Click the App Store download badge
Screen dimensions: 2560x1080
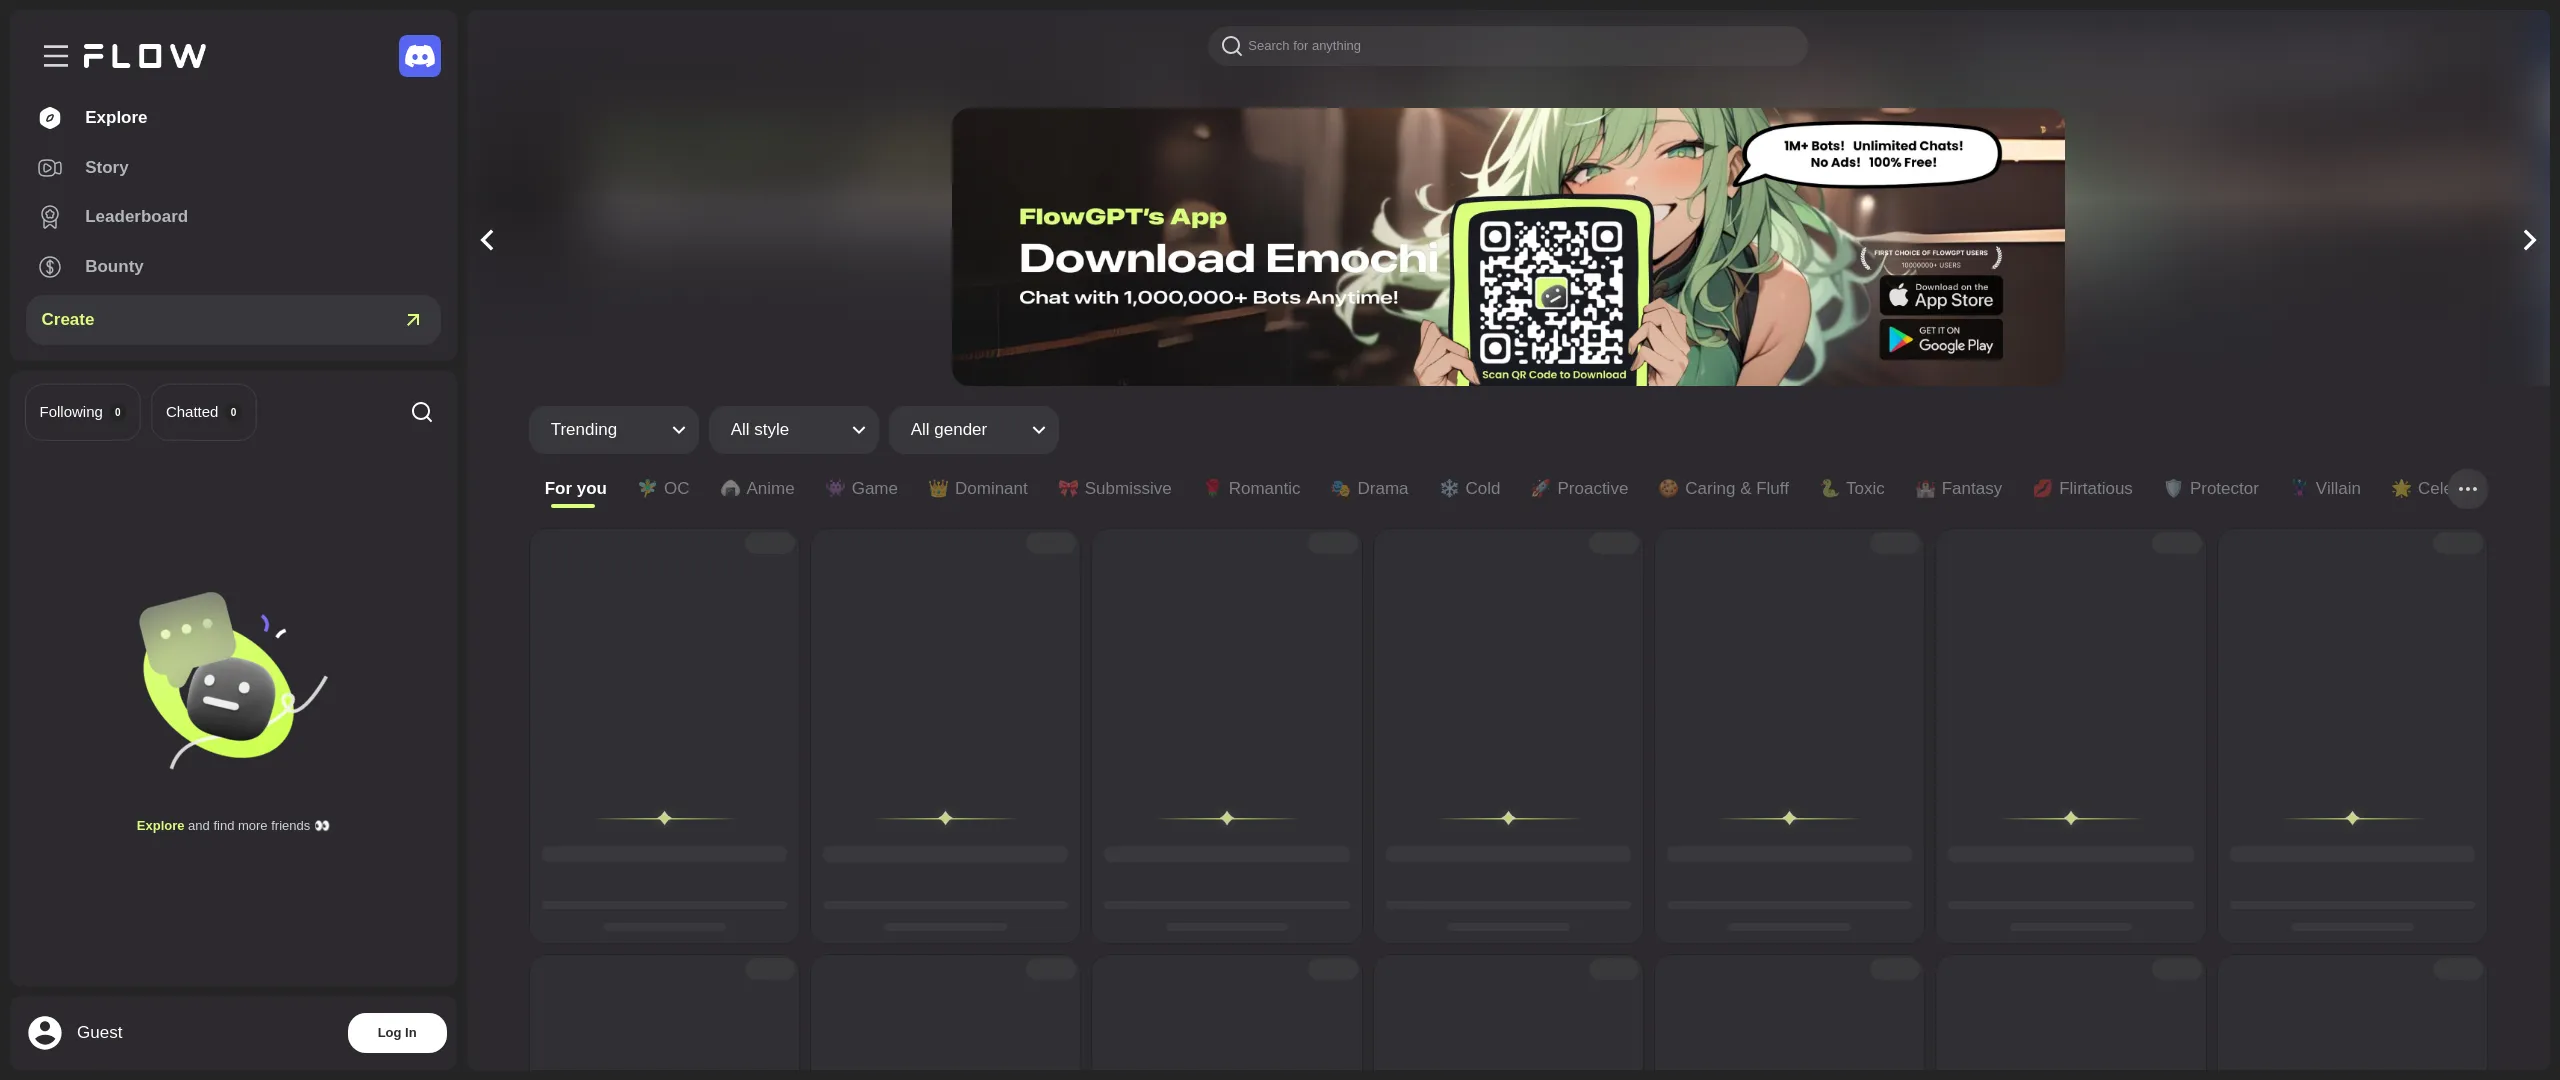[1941, 296]
